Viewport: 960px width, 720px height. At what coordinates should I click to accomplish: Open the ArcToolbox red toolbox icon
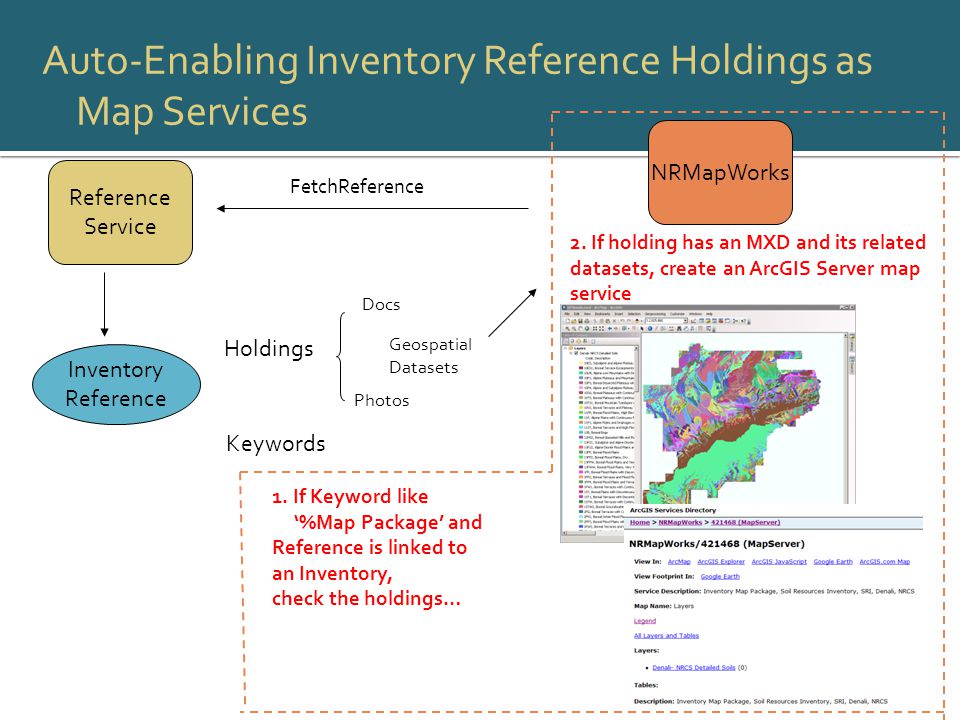721,321
